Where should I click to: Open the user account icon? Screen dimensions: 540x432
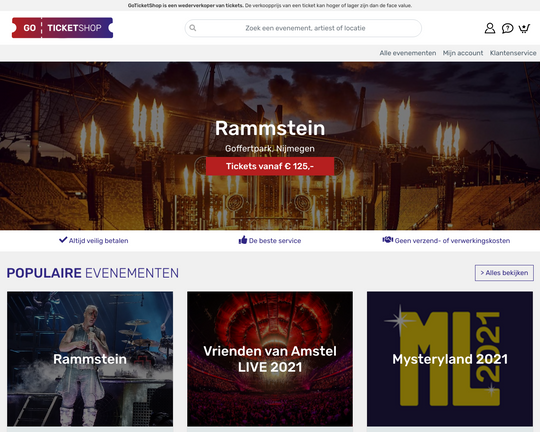pos(490,28)
